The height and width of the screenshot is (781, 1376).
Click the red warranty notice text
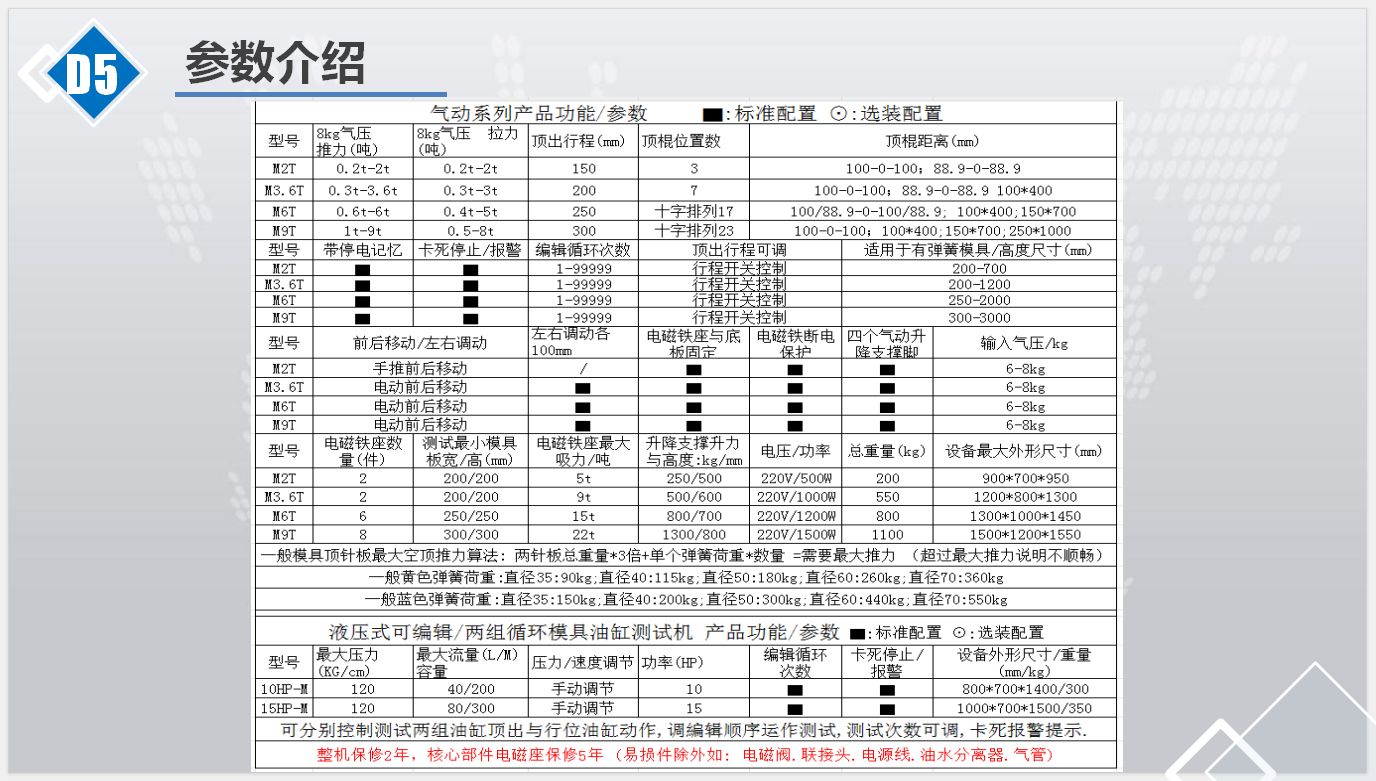(x=685, y=754)
